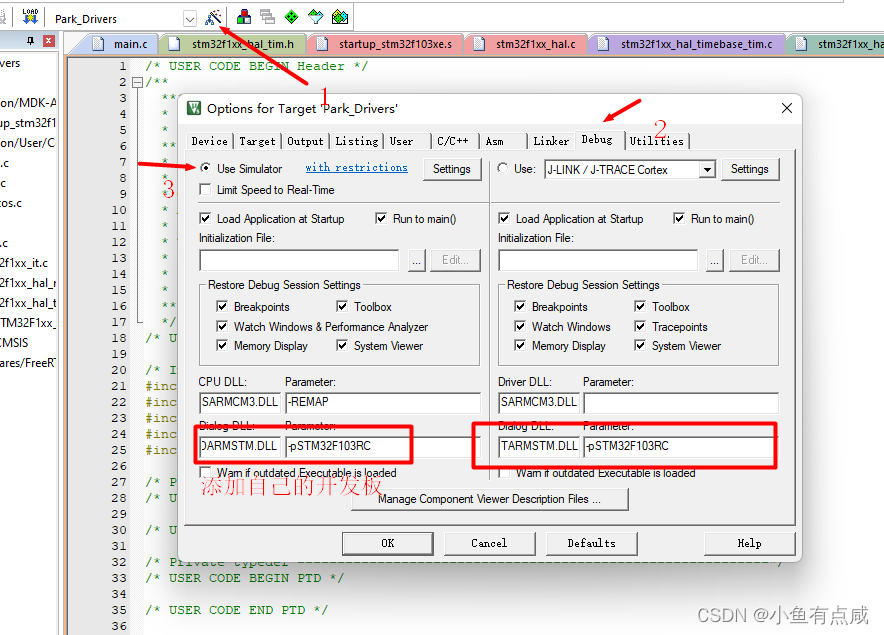
Task: Browse for hardware Initialization File
Action: pyautogui.click(x=715, y=261)
